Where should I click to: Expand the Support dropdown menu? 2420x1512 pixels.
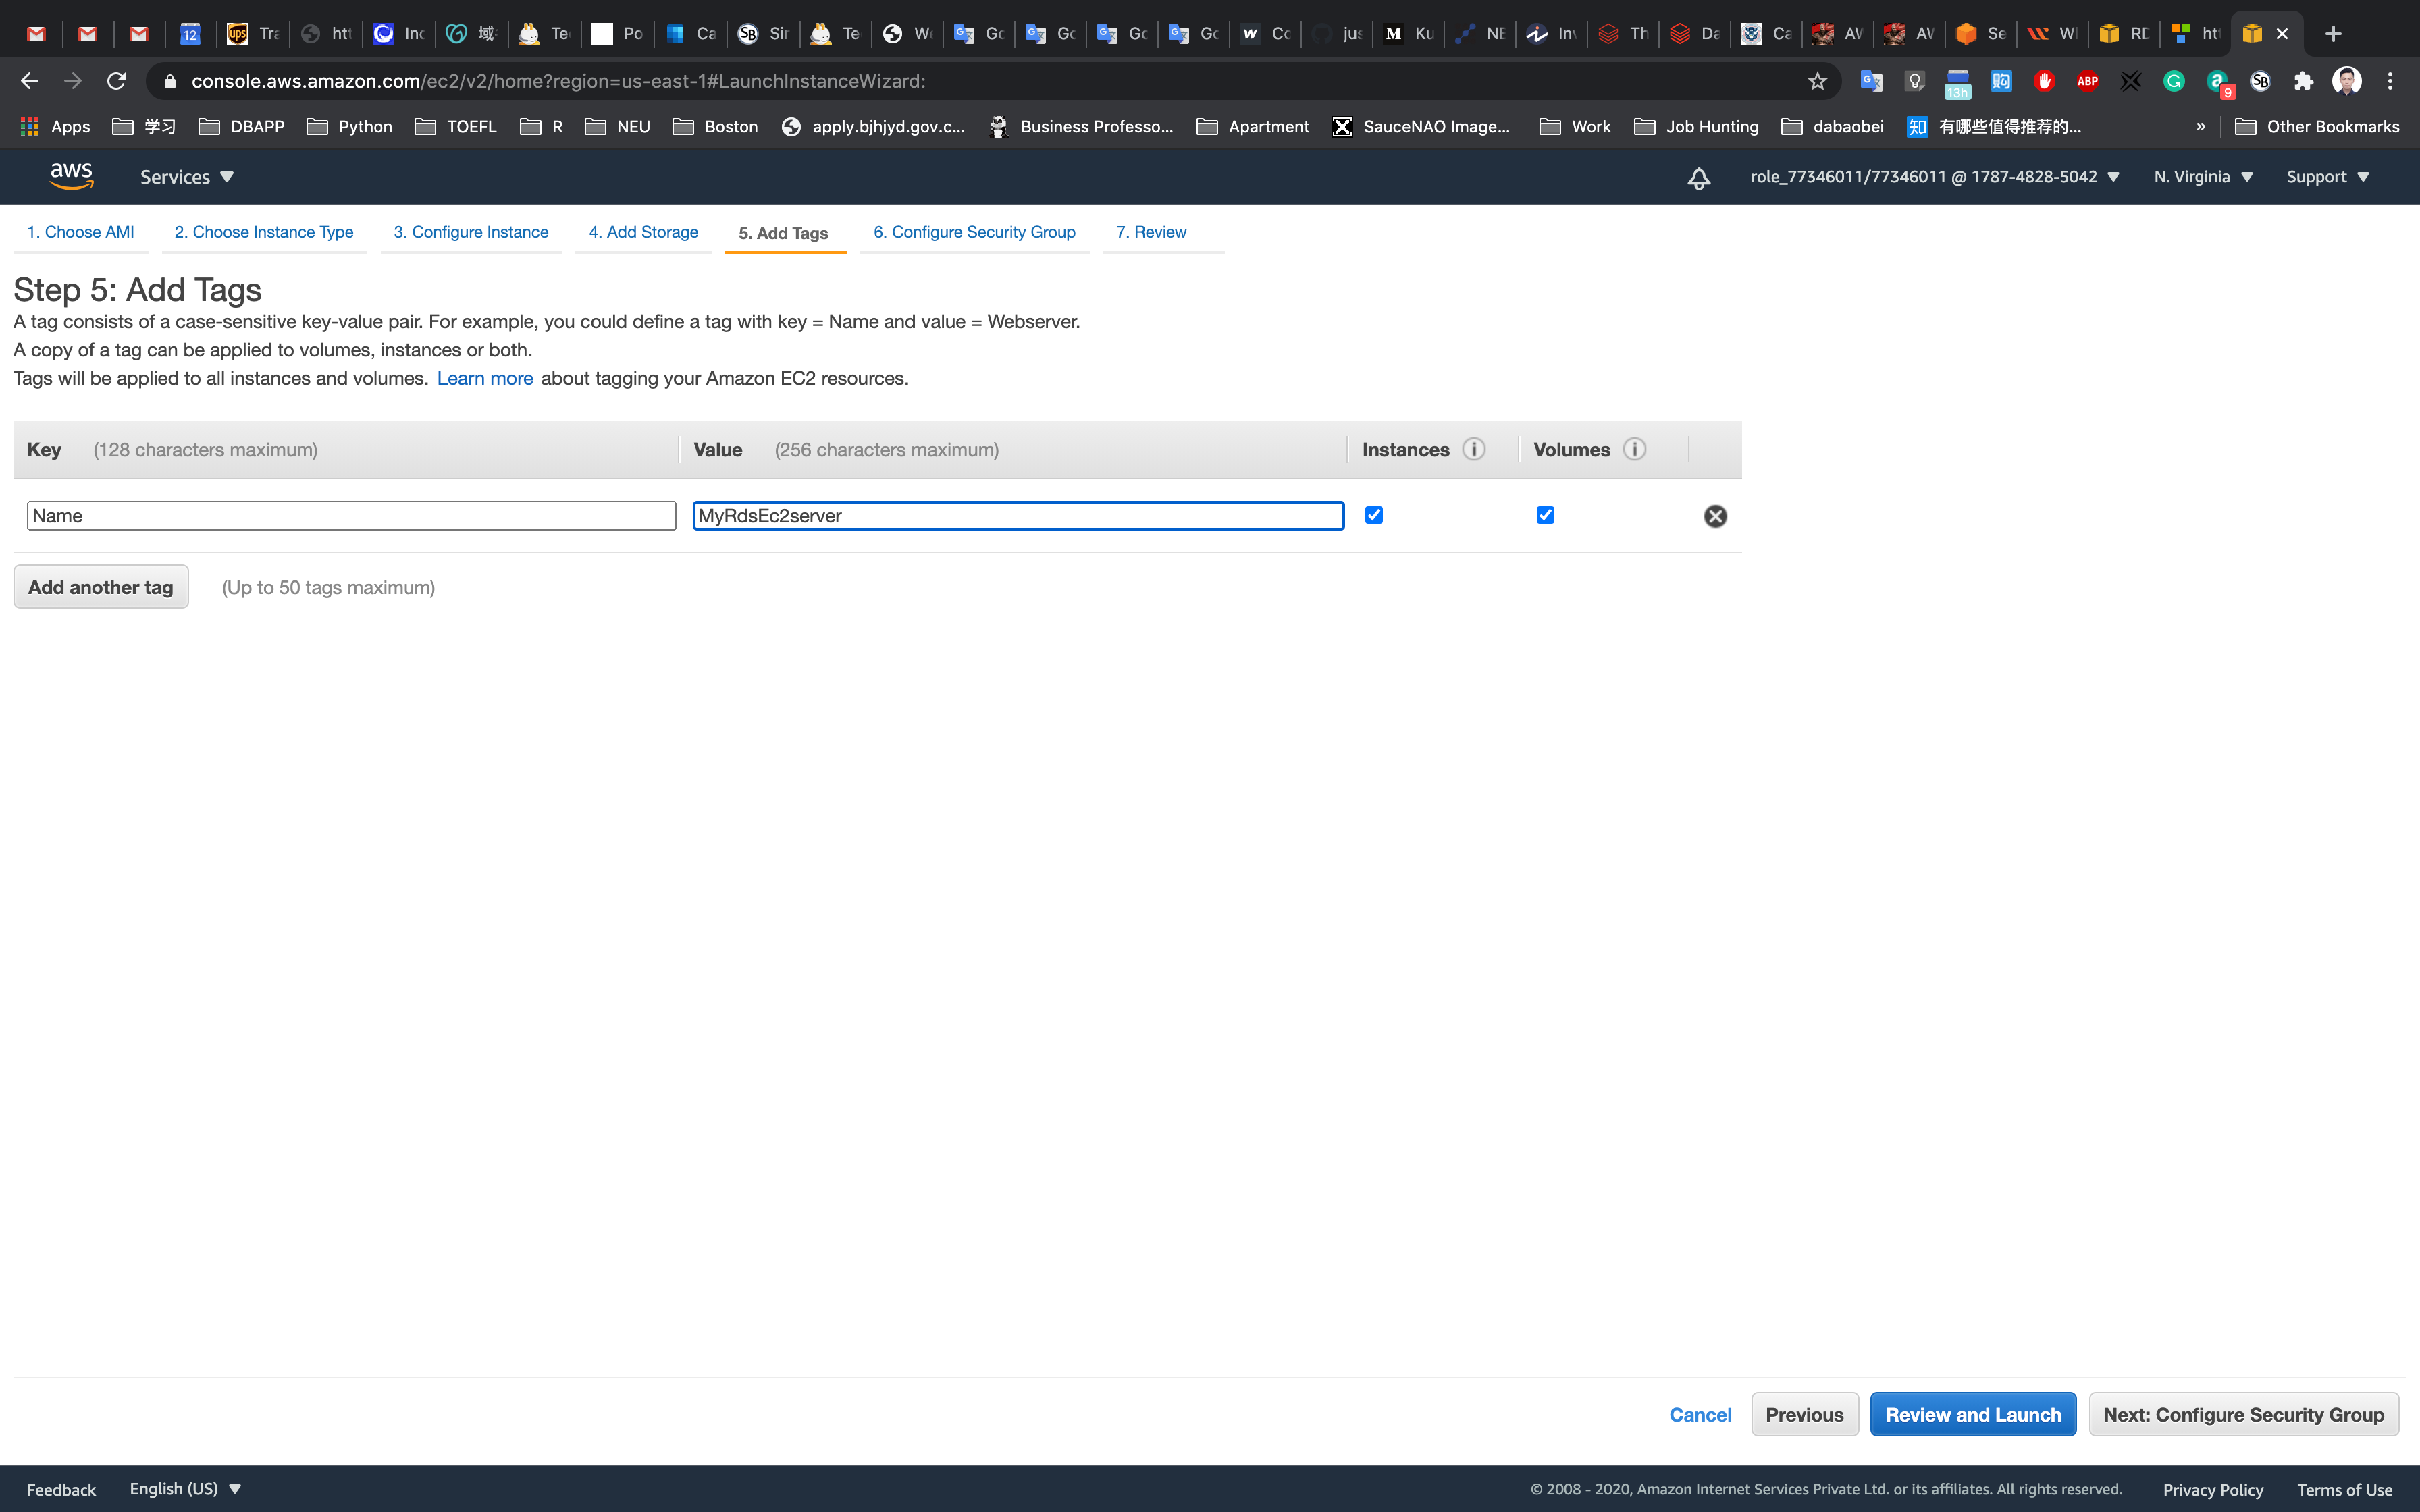click(x=2327, y=177)
